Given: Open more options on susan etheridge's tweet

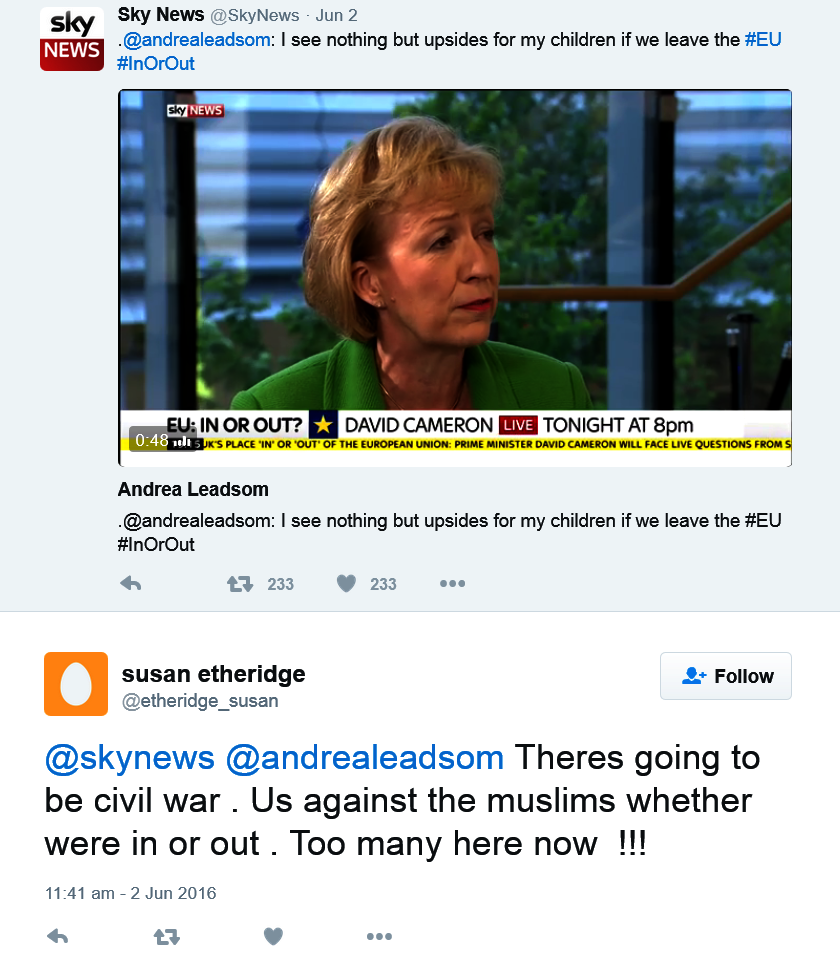Looking at the screenshot, I should pyautogui.click(x=379, y=936).
